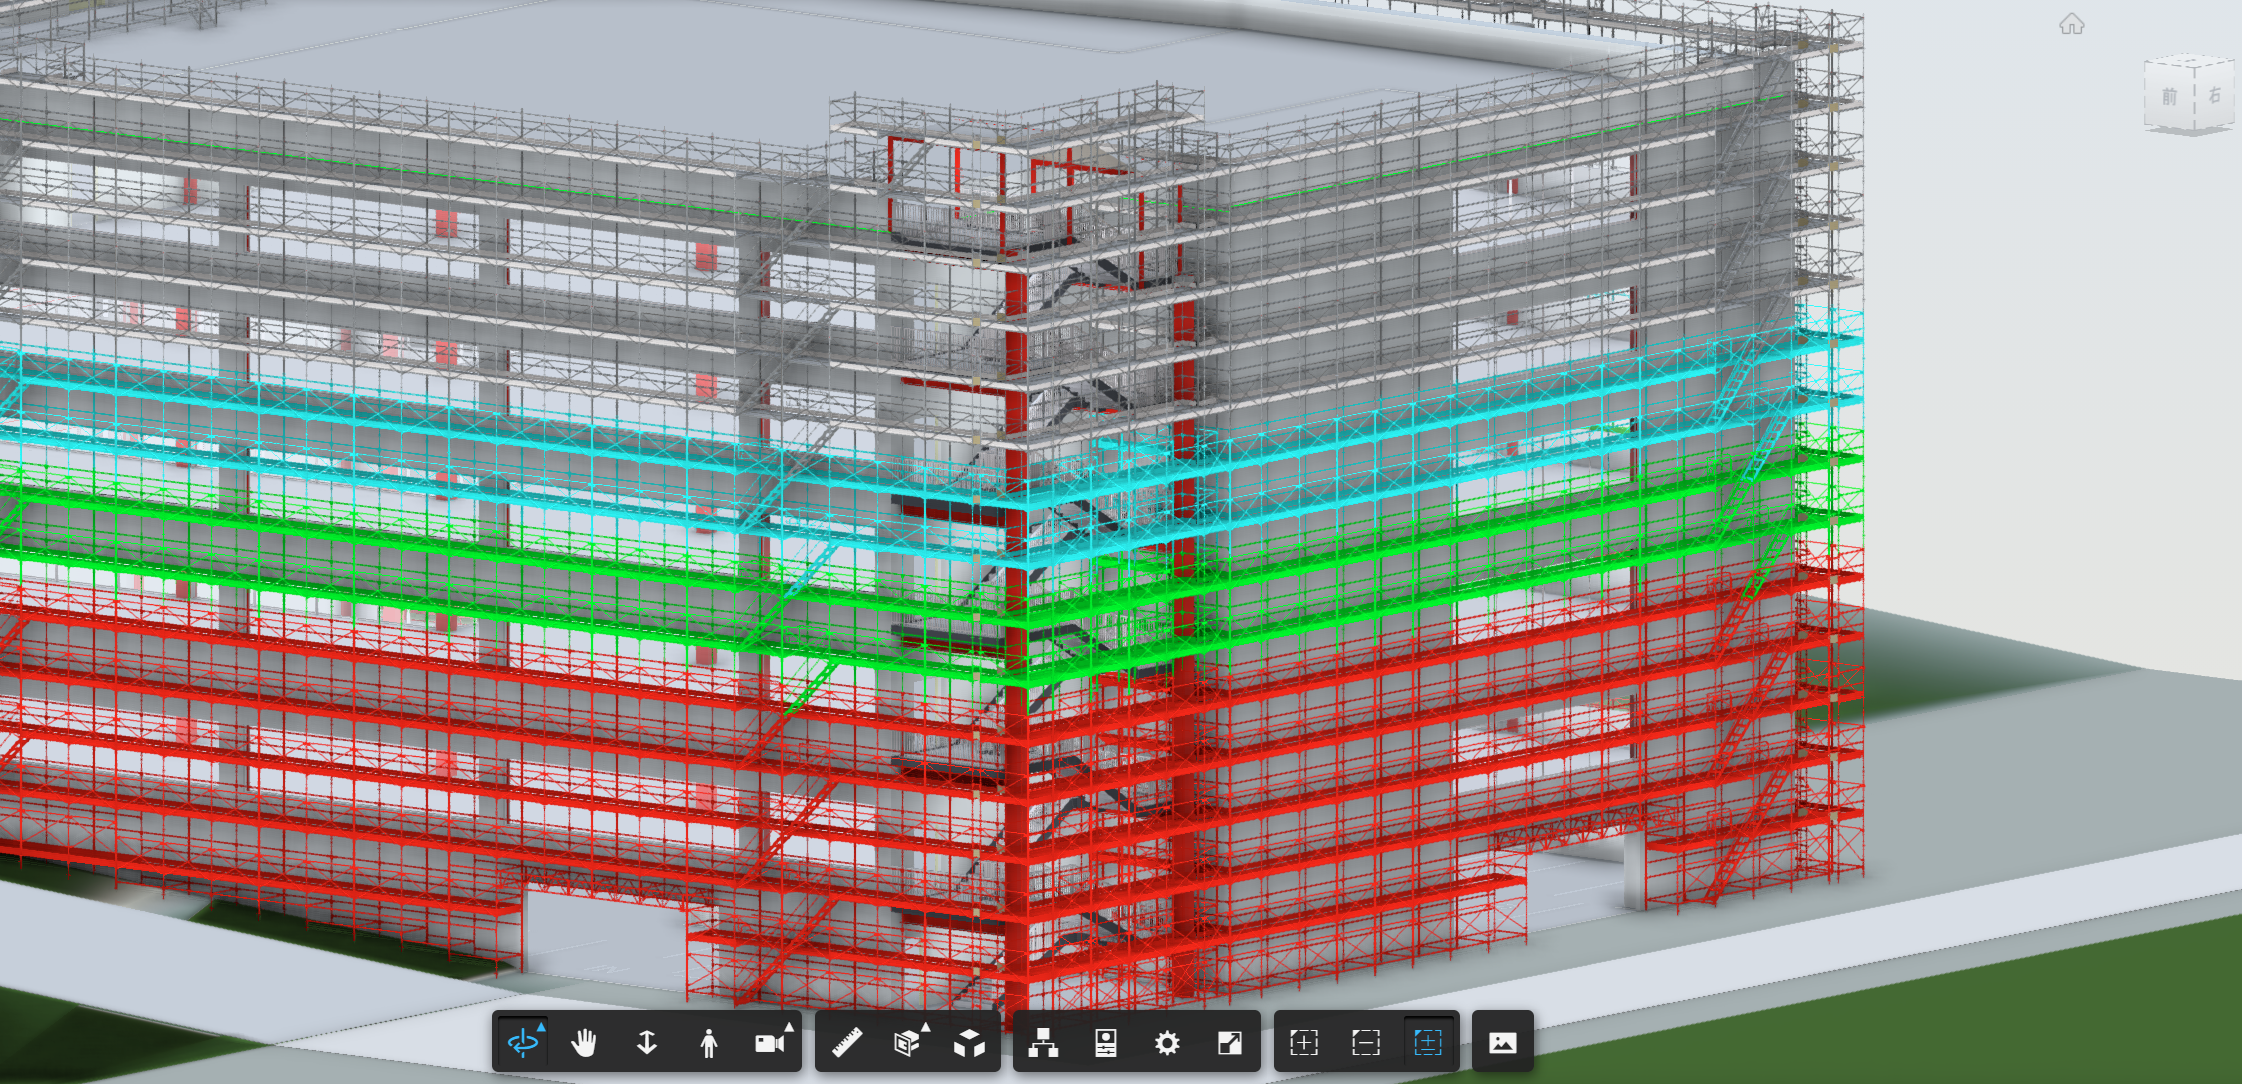
Task: Activate the Orbit navigation tool
Action: click(x=523, y=1043)
